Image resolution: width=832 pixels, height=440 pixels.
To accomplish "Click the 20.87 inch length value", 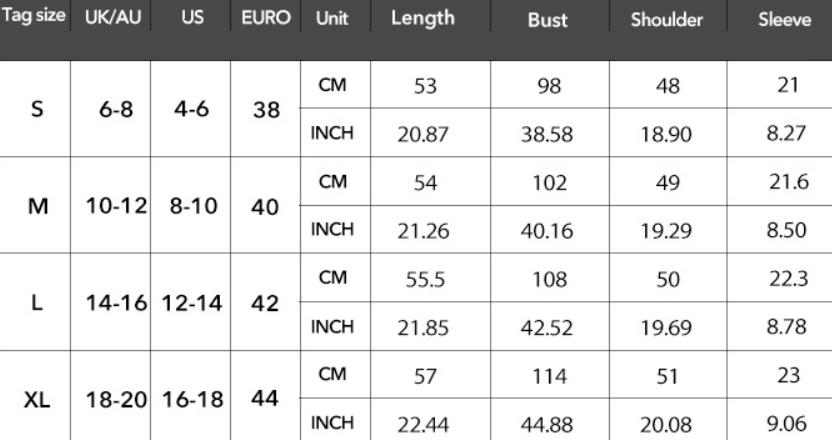I will tap(422, 135).
